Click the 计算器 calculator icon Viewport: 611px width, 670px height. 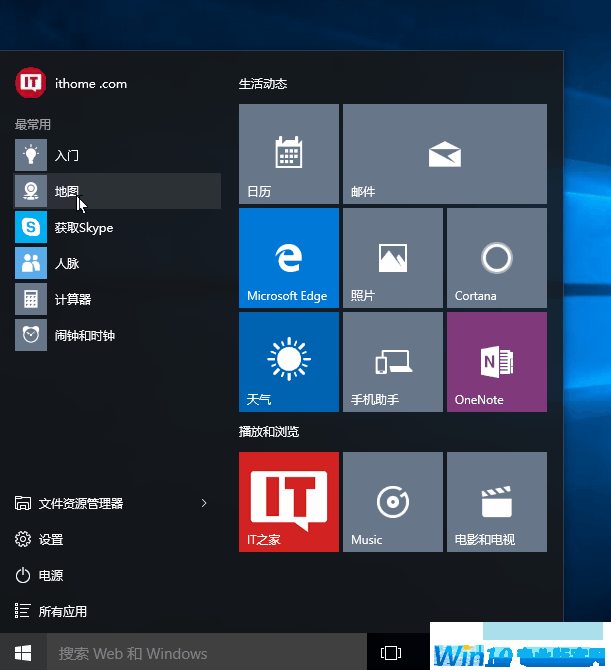click(x=31, y=299)
